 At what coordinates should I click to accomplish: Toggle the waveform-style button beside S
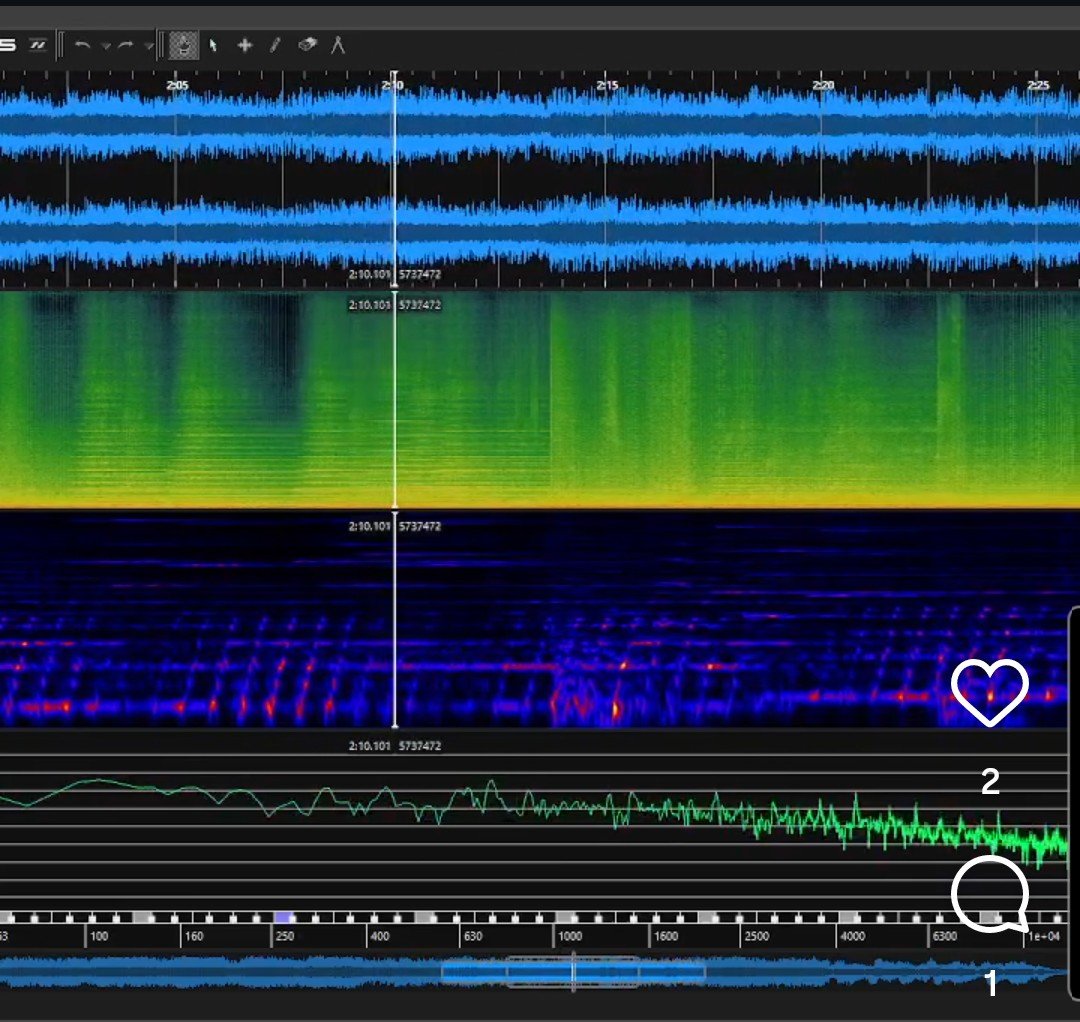tap(38, 45)
